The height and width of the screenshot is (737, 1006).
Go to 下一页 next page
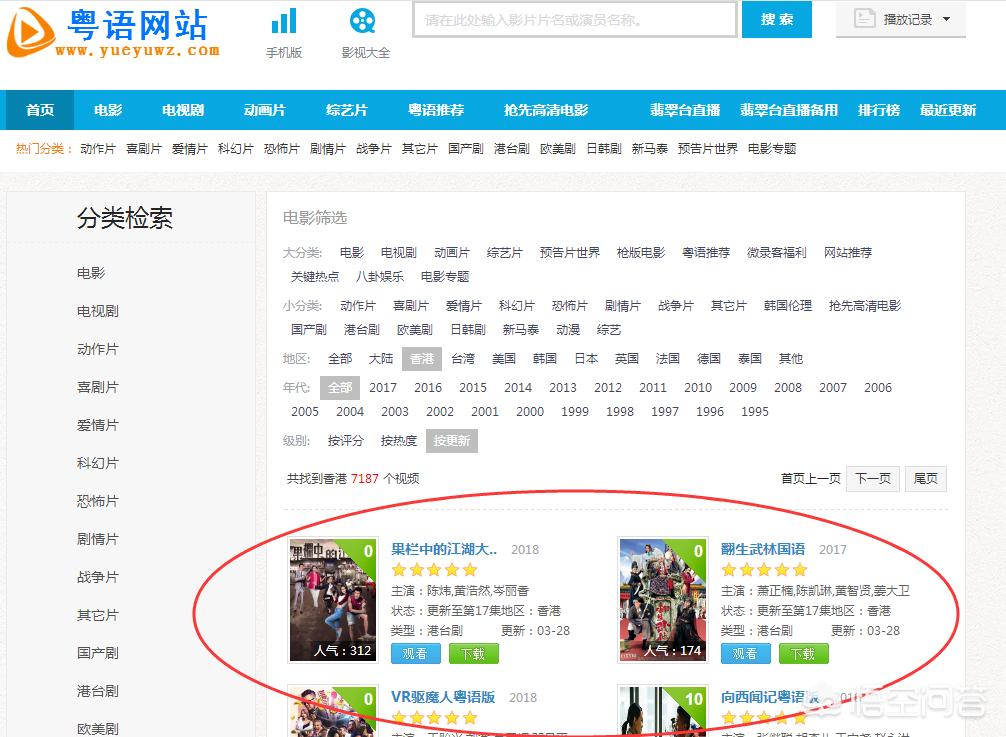point(873,479)
